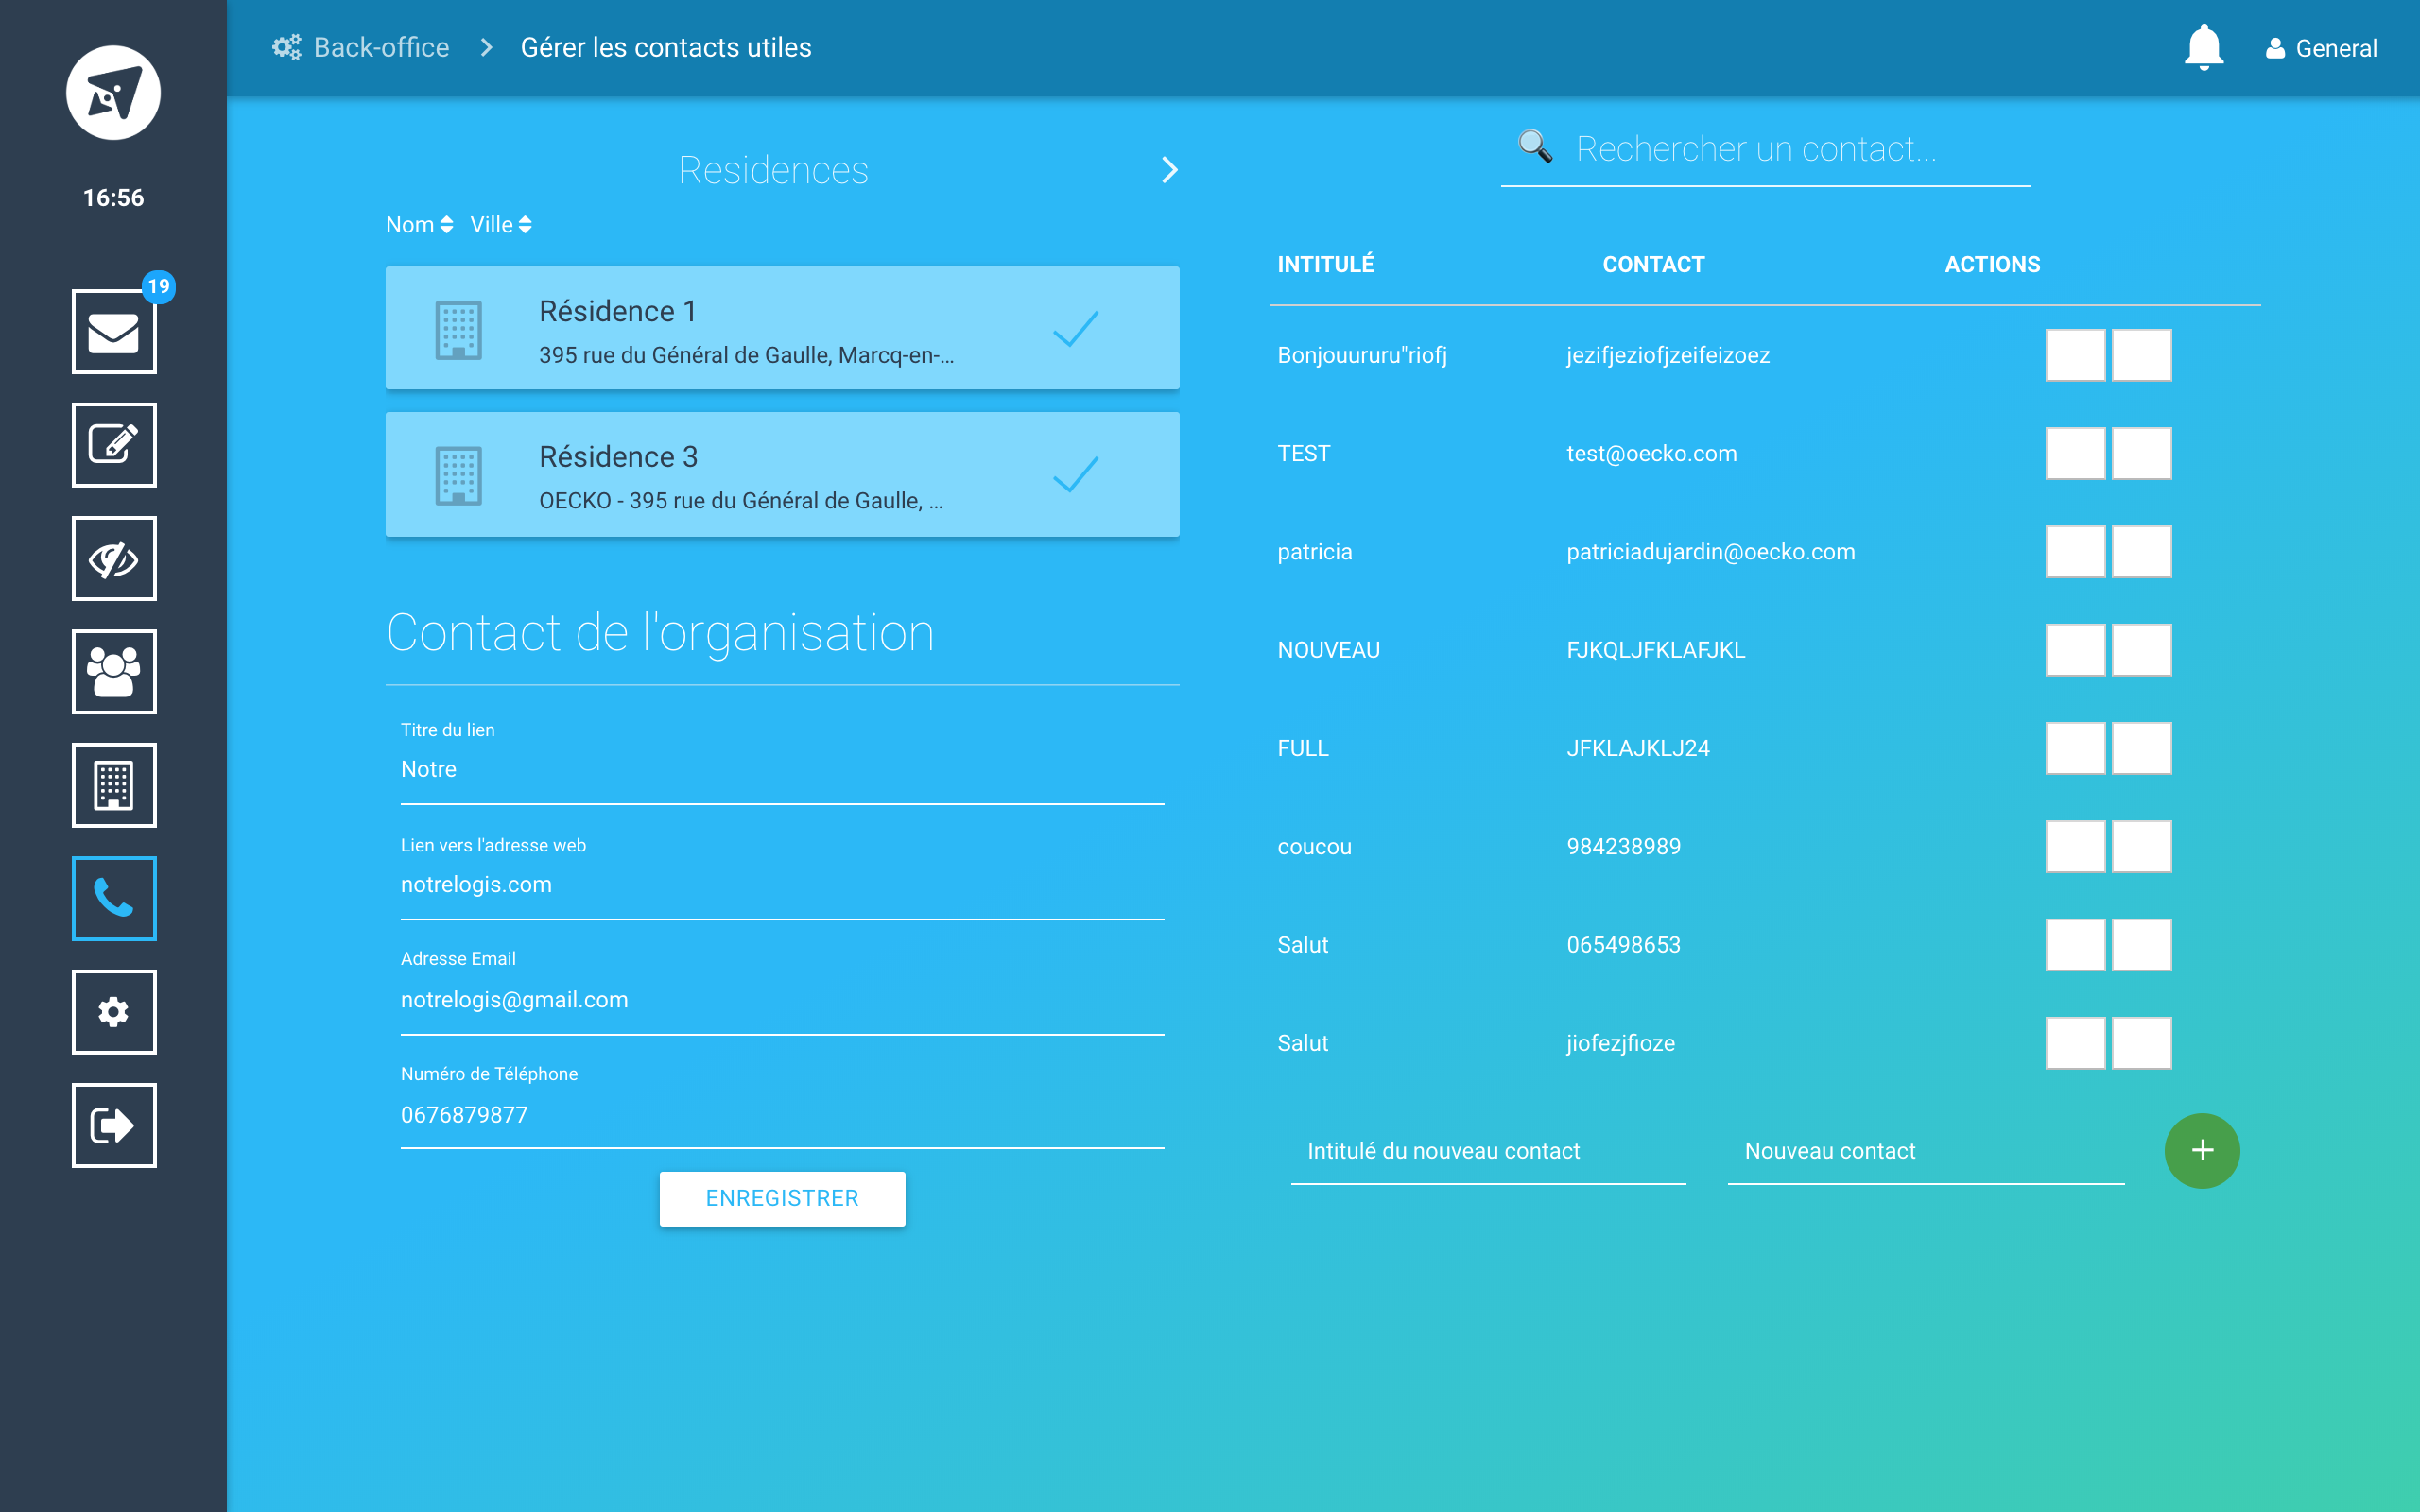Click left action button in Salut 065498653 row

(2076, 944)
